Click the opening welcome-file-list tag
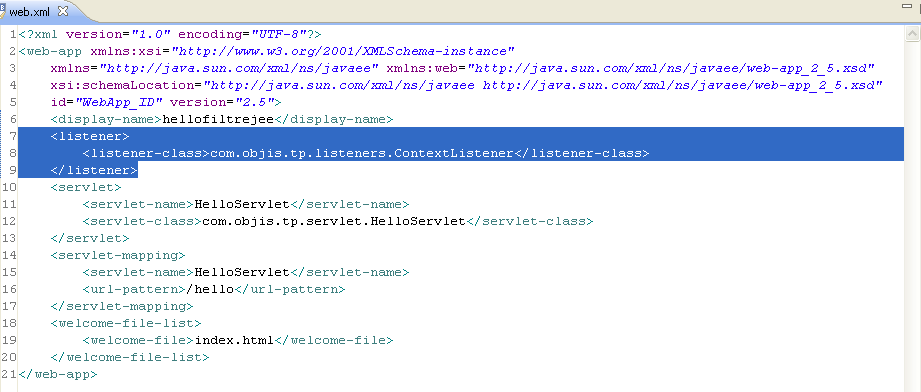Image resolution: width=921 pixels, height=392 pixels. pos(126,324)
